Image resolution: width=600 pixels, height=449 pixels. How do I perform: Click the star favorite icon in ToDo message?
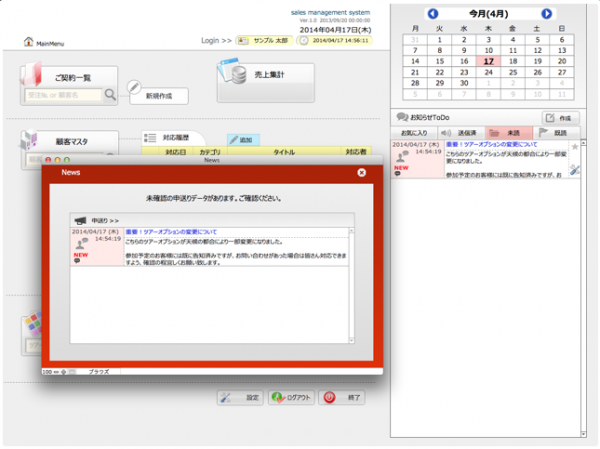pos(574,147)
